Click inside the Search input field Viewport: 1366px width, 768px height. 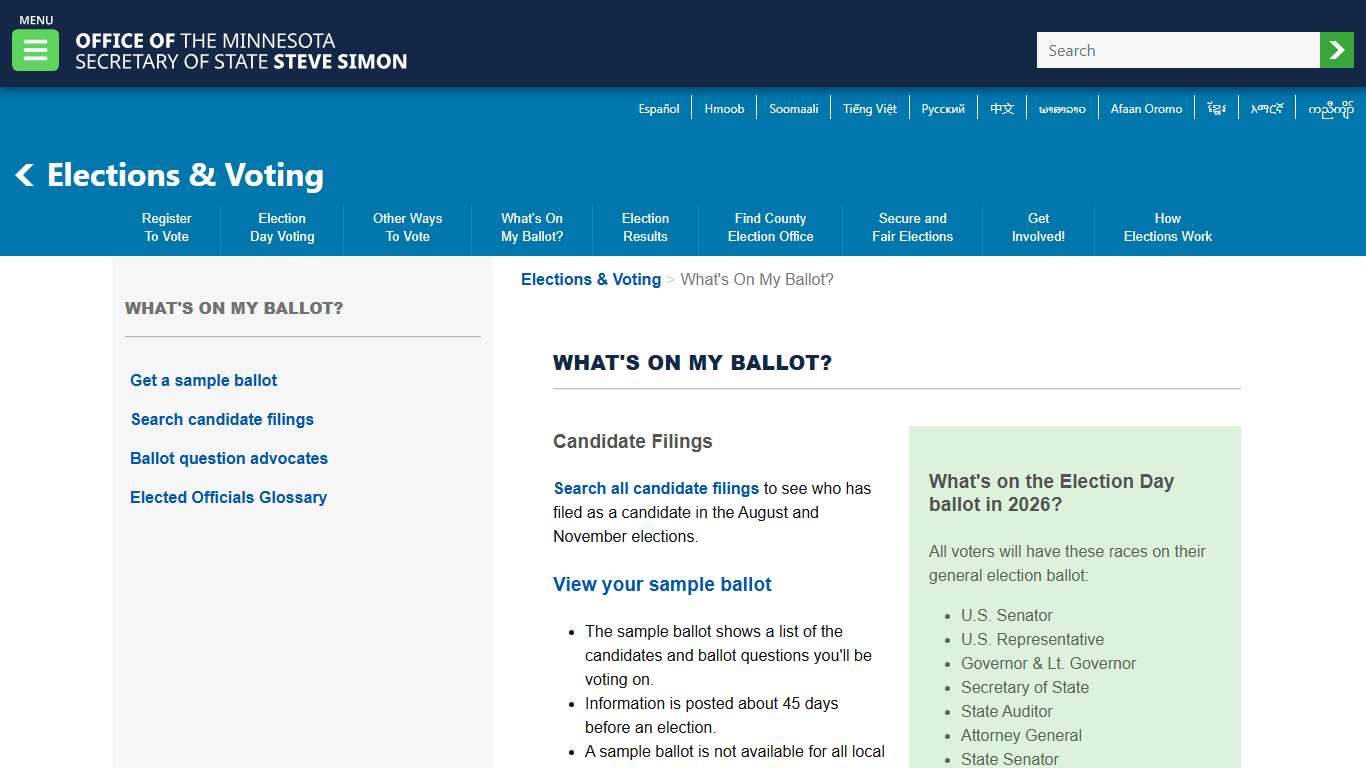click(1178, 49)
